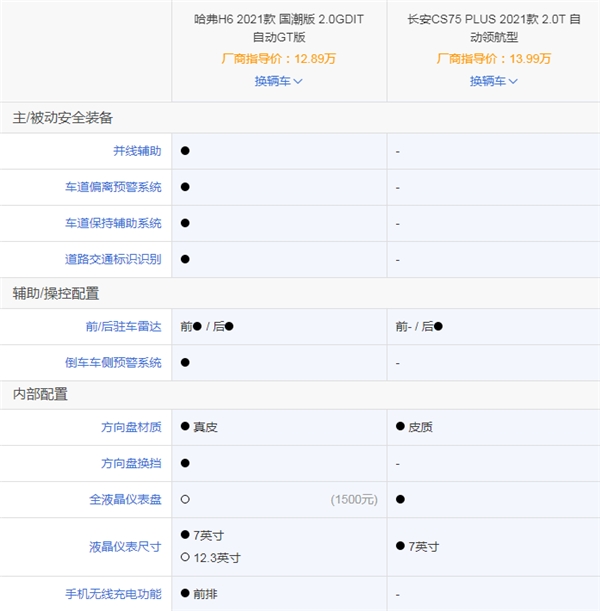Screen dimensions: 600x611
Task: Open 换辆车 dropdown for 长安CS75 PLUS
Action: pyautogui.click(x=494, y=81)
